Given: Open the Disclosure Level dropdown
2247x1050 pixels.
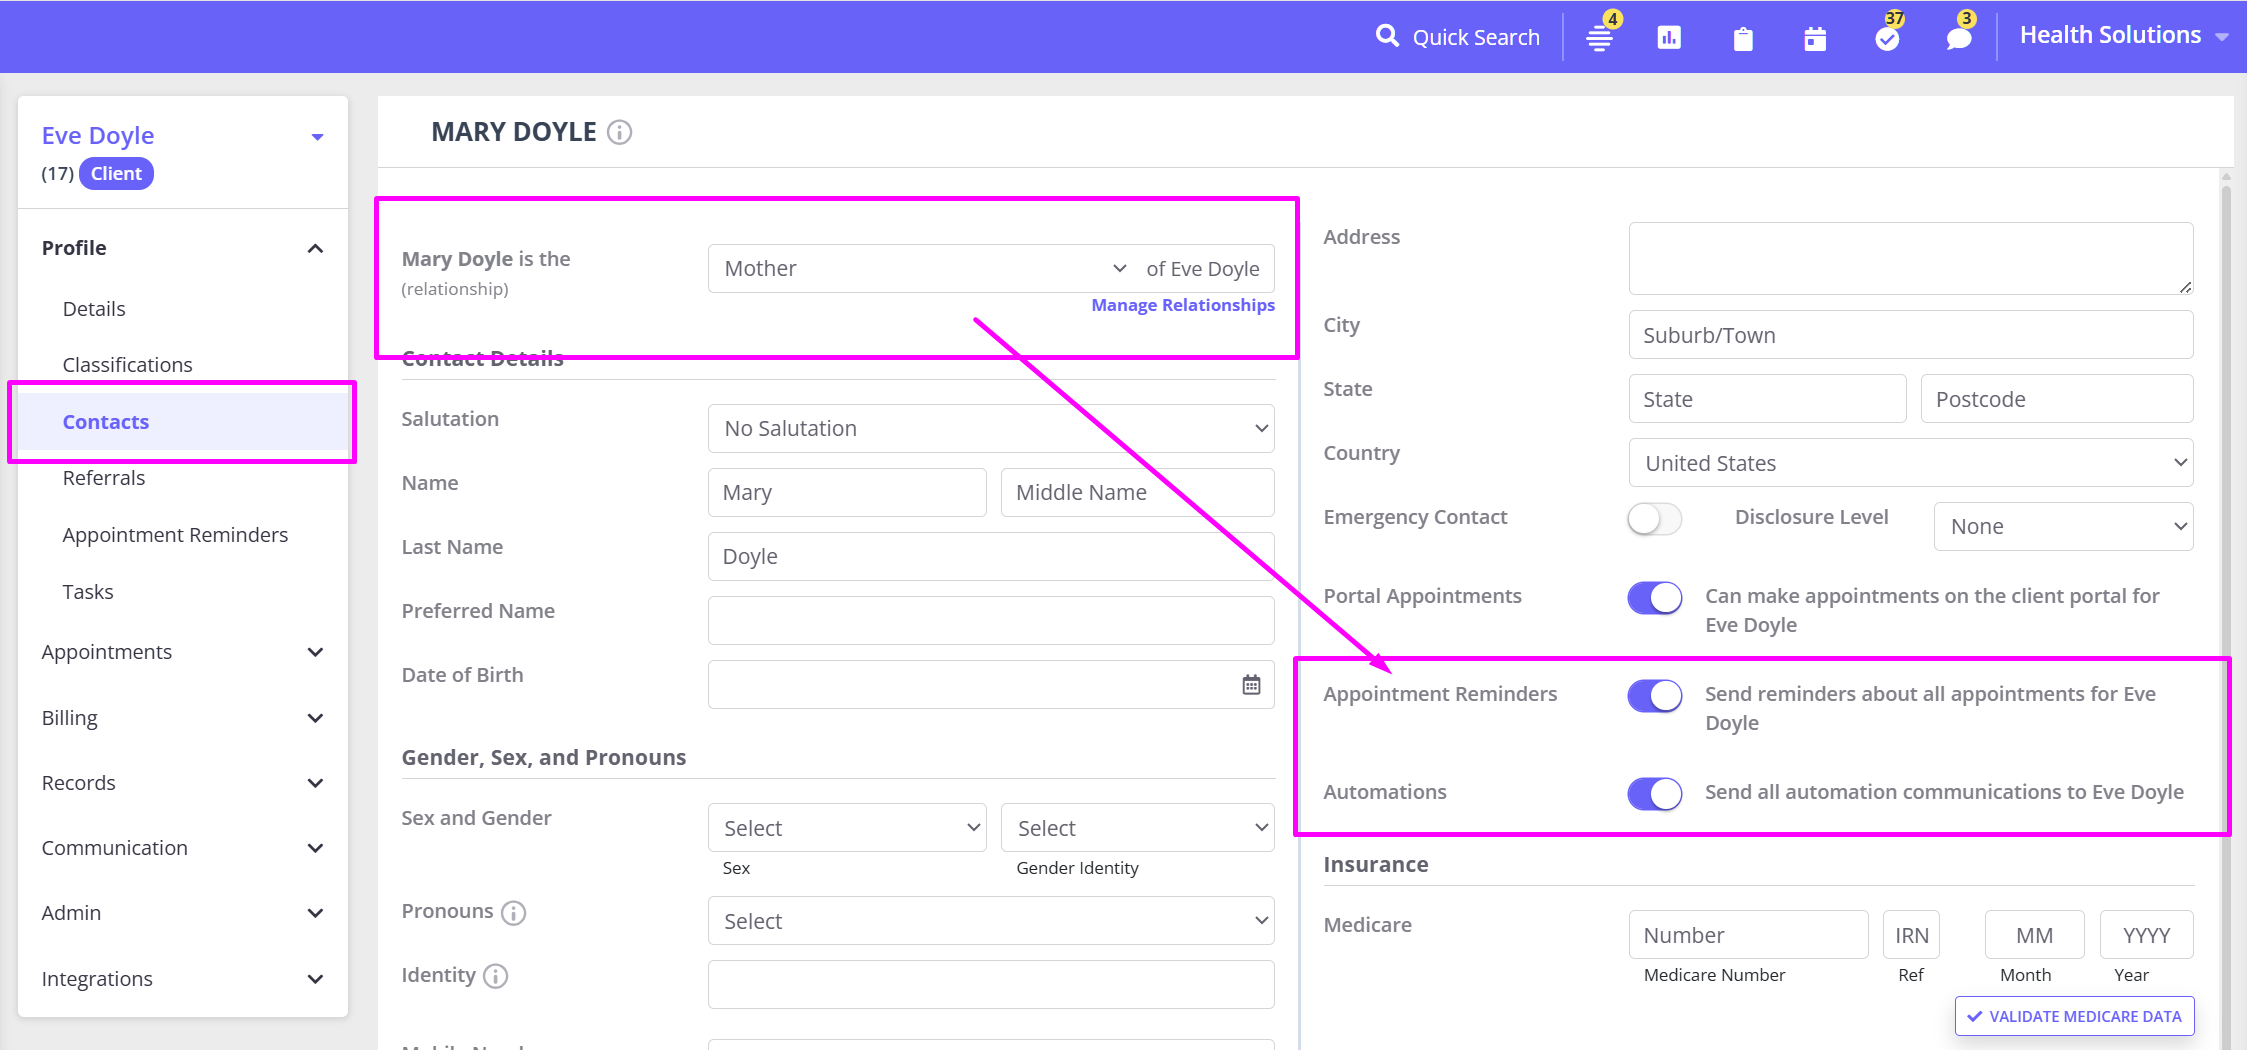Looking at the screenshot, I should tap(2063, 527).
